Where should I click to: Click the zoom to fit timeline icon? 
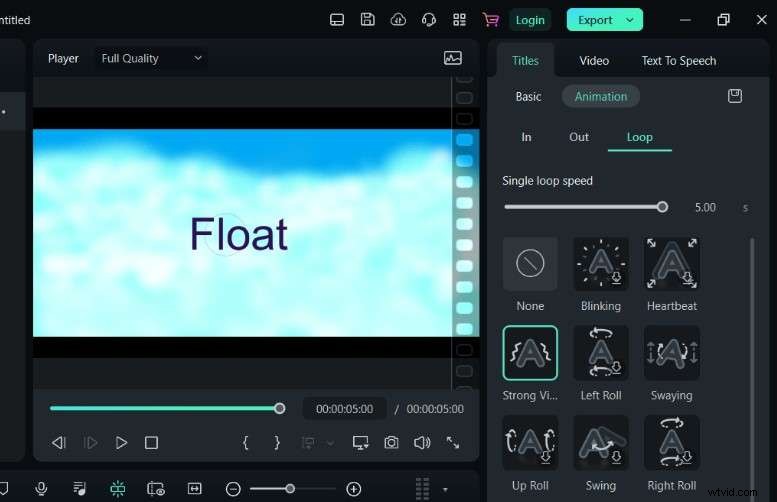coord(195,489)
